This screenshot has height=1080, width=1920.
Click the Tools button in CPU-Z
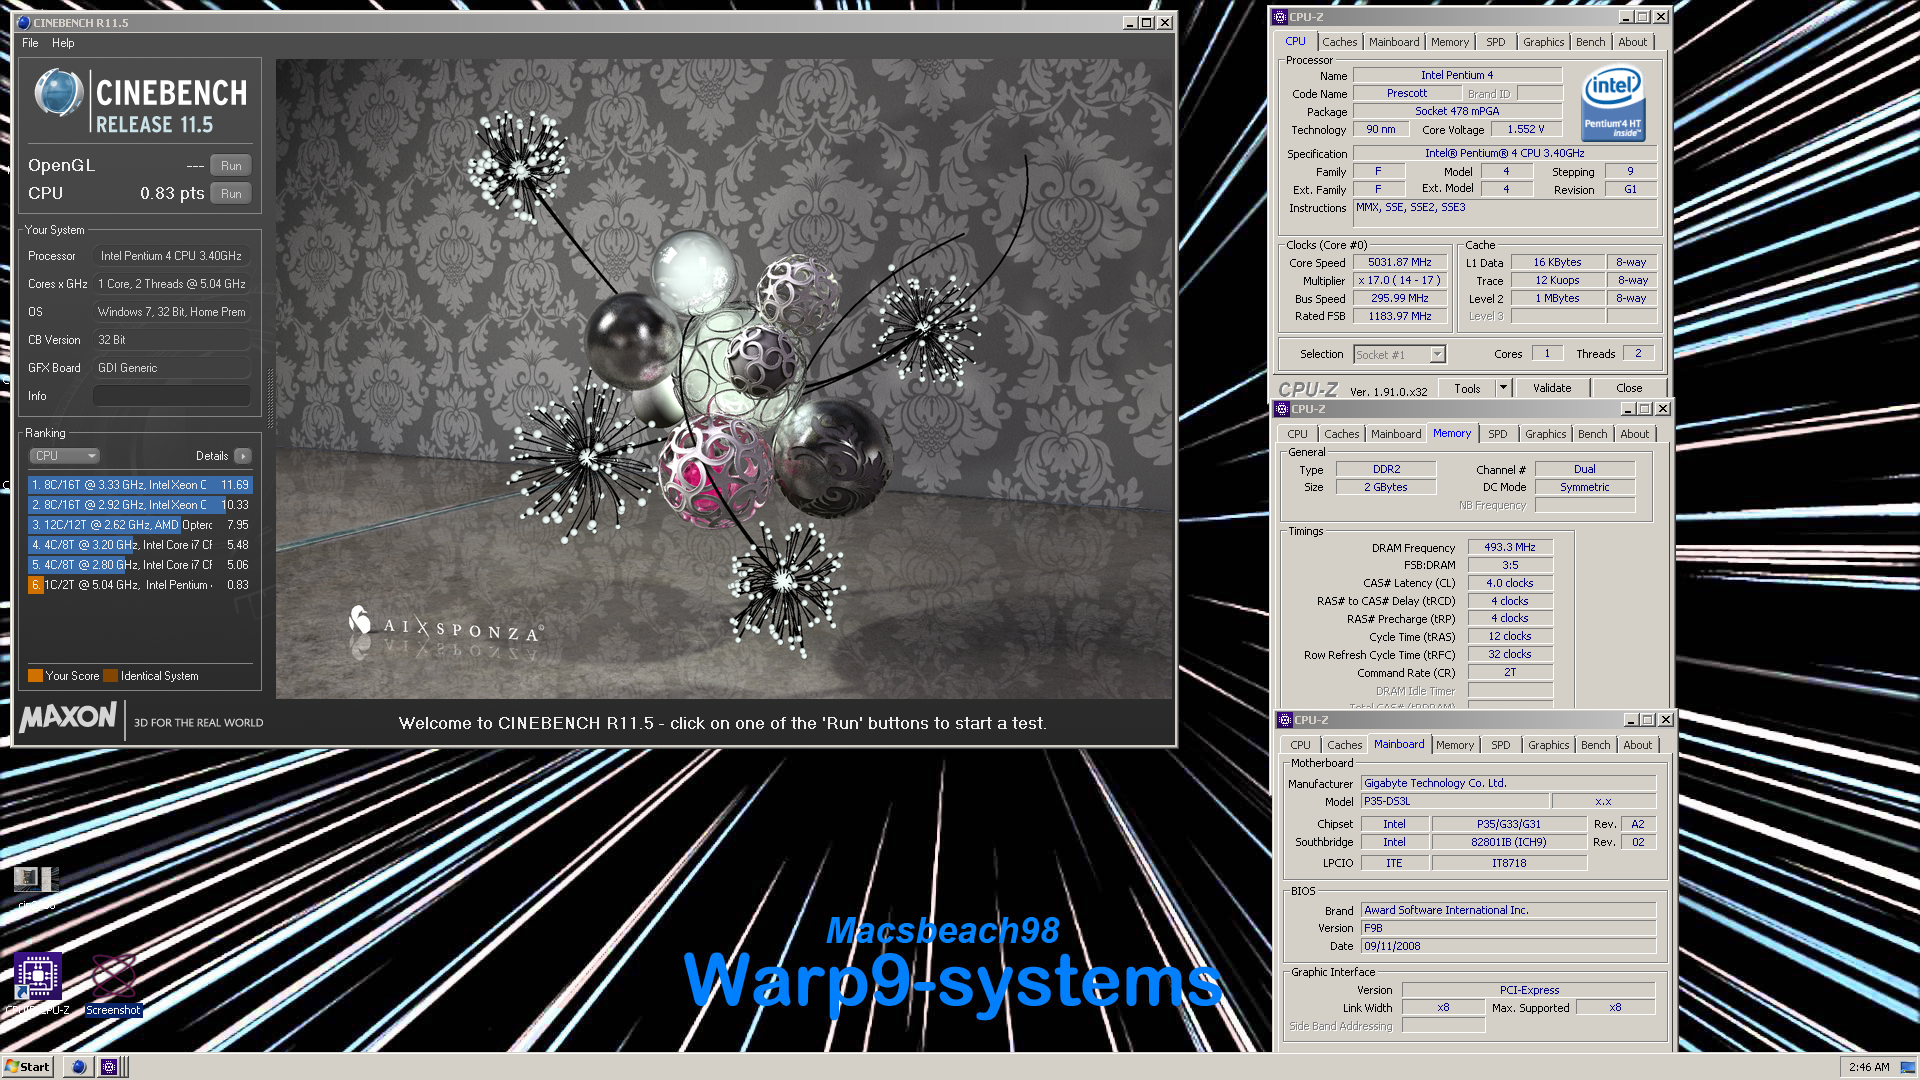click(x=1467, y=388)
